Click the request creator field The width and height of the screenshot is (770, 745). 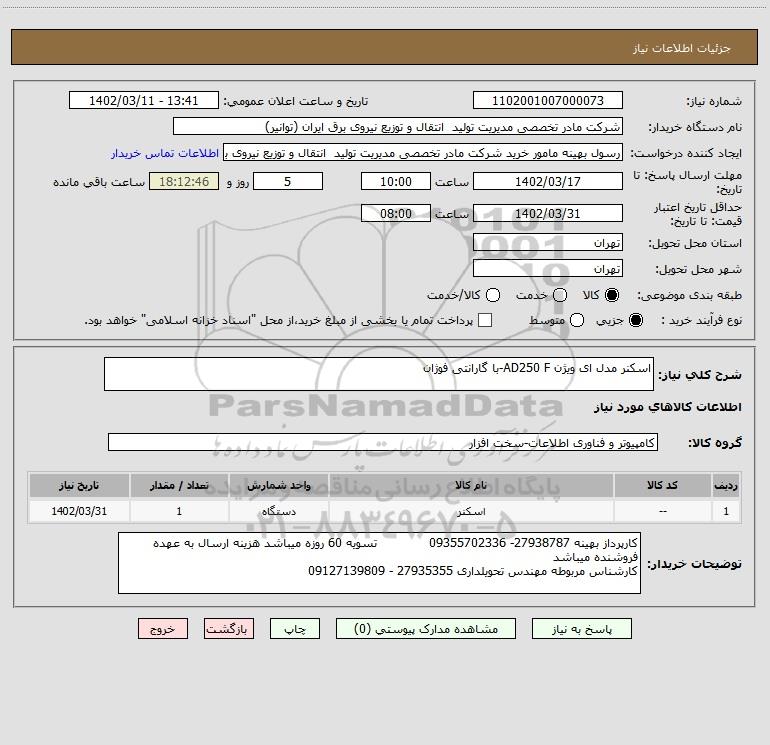click(x=423, y=152)
